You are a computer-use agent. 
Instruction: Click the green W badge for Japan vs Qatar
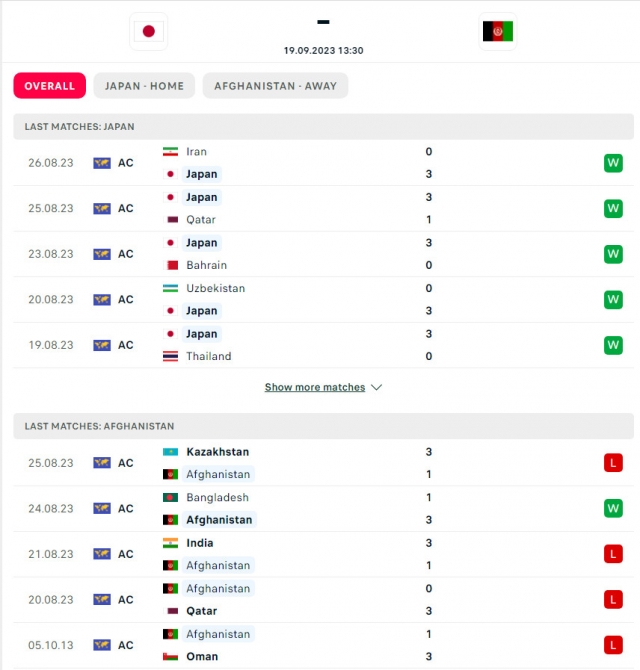click(x=613, y=209)
